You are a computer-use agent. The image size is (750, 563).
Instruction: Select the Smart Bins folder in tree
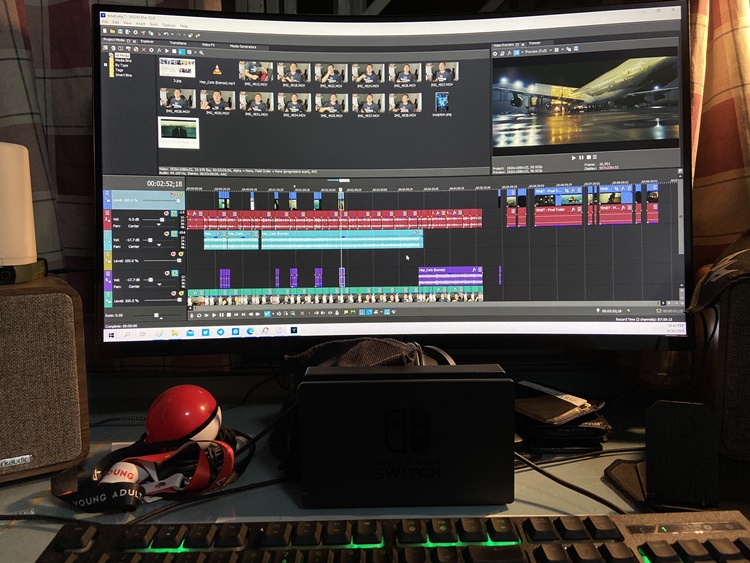[x=123, y=75]
